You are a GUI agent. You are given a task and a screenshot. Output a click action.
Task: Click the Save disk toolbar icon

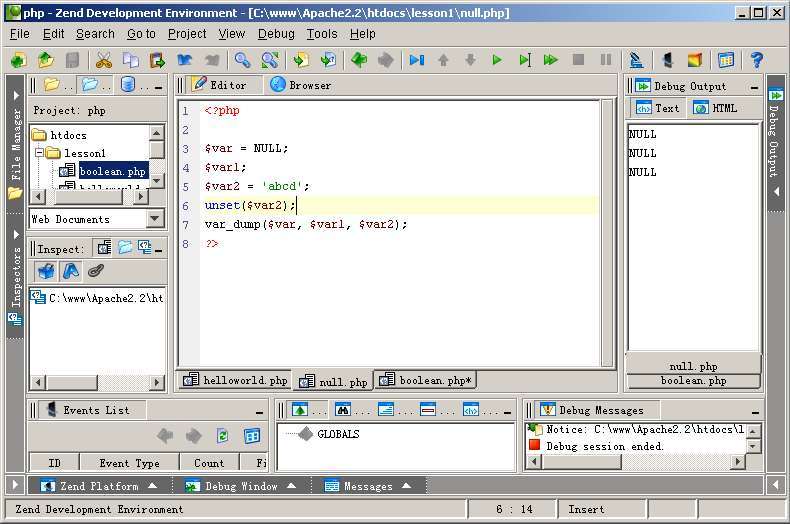73,60
